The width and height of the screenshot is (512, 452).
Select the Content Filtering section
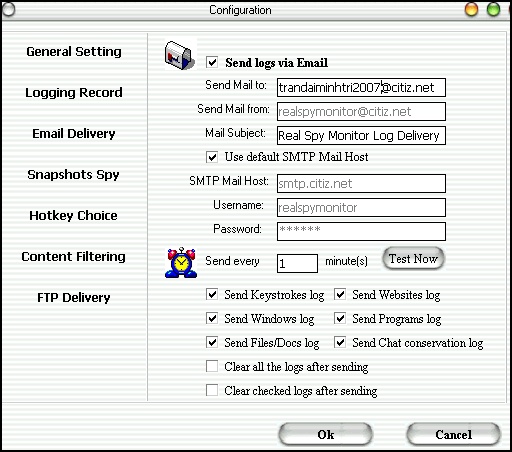(x=73, y=256)
